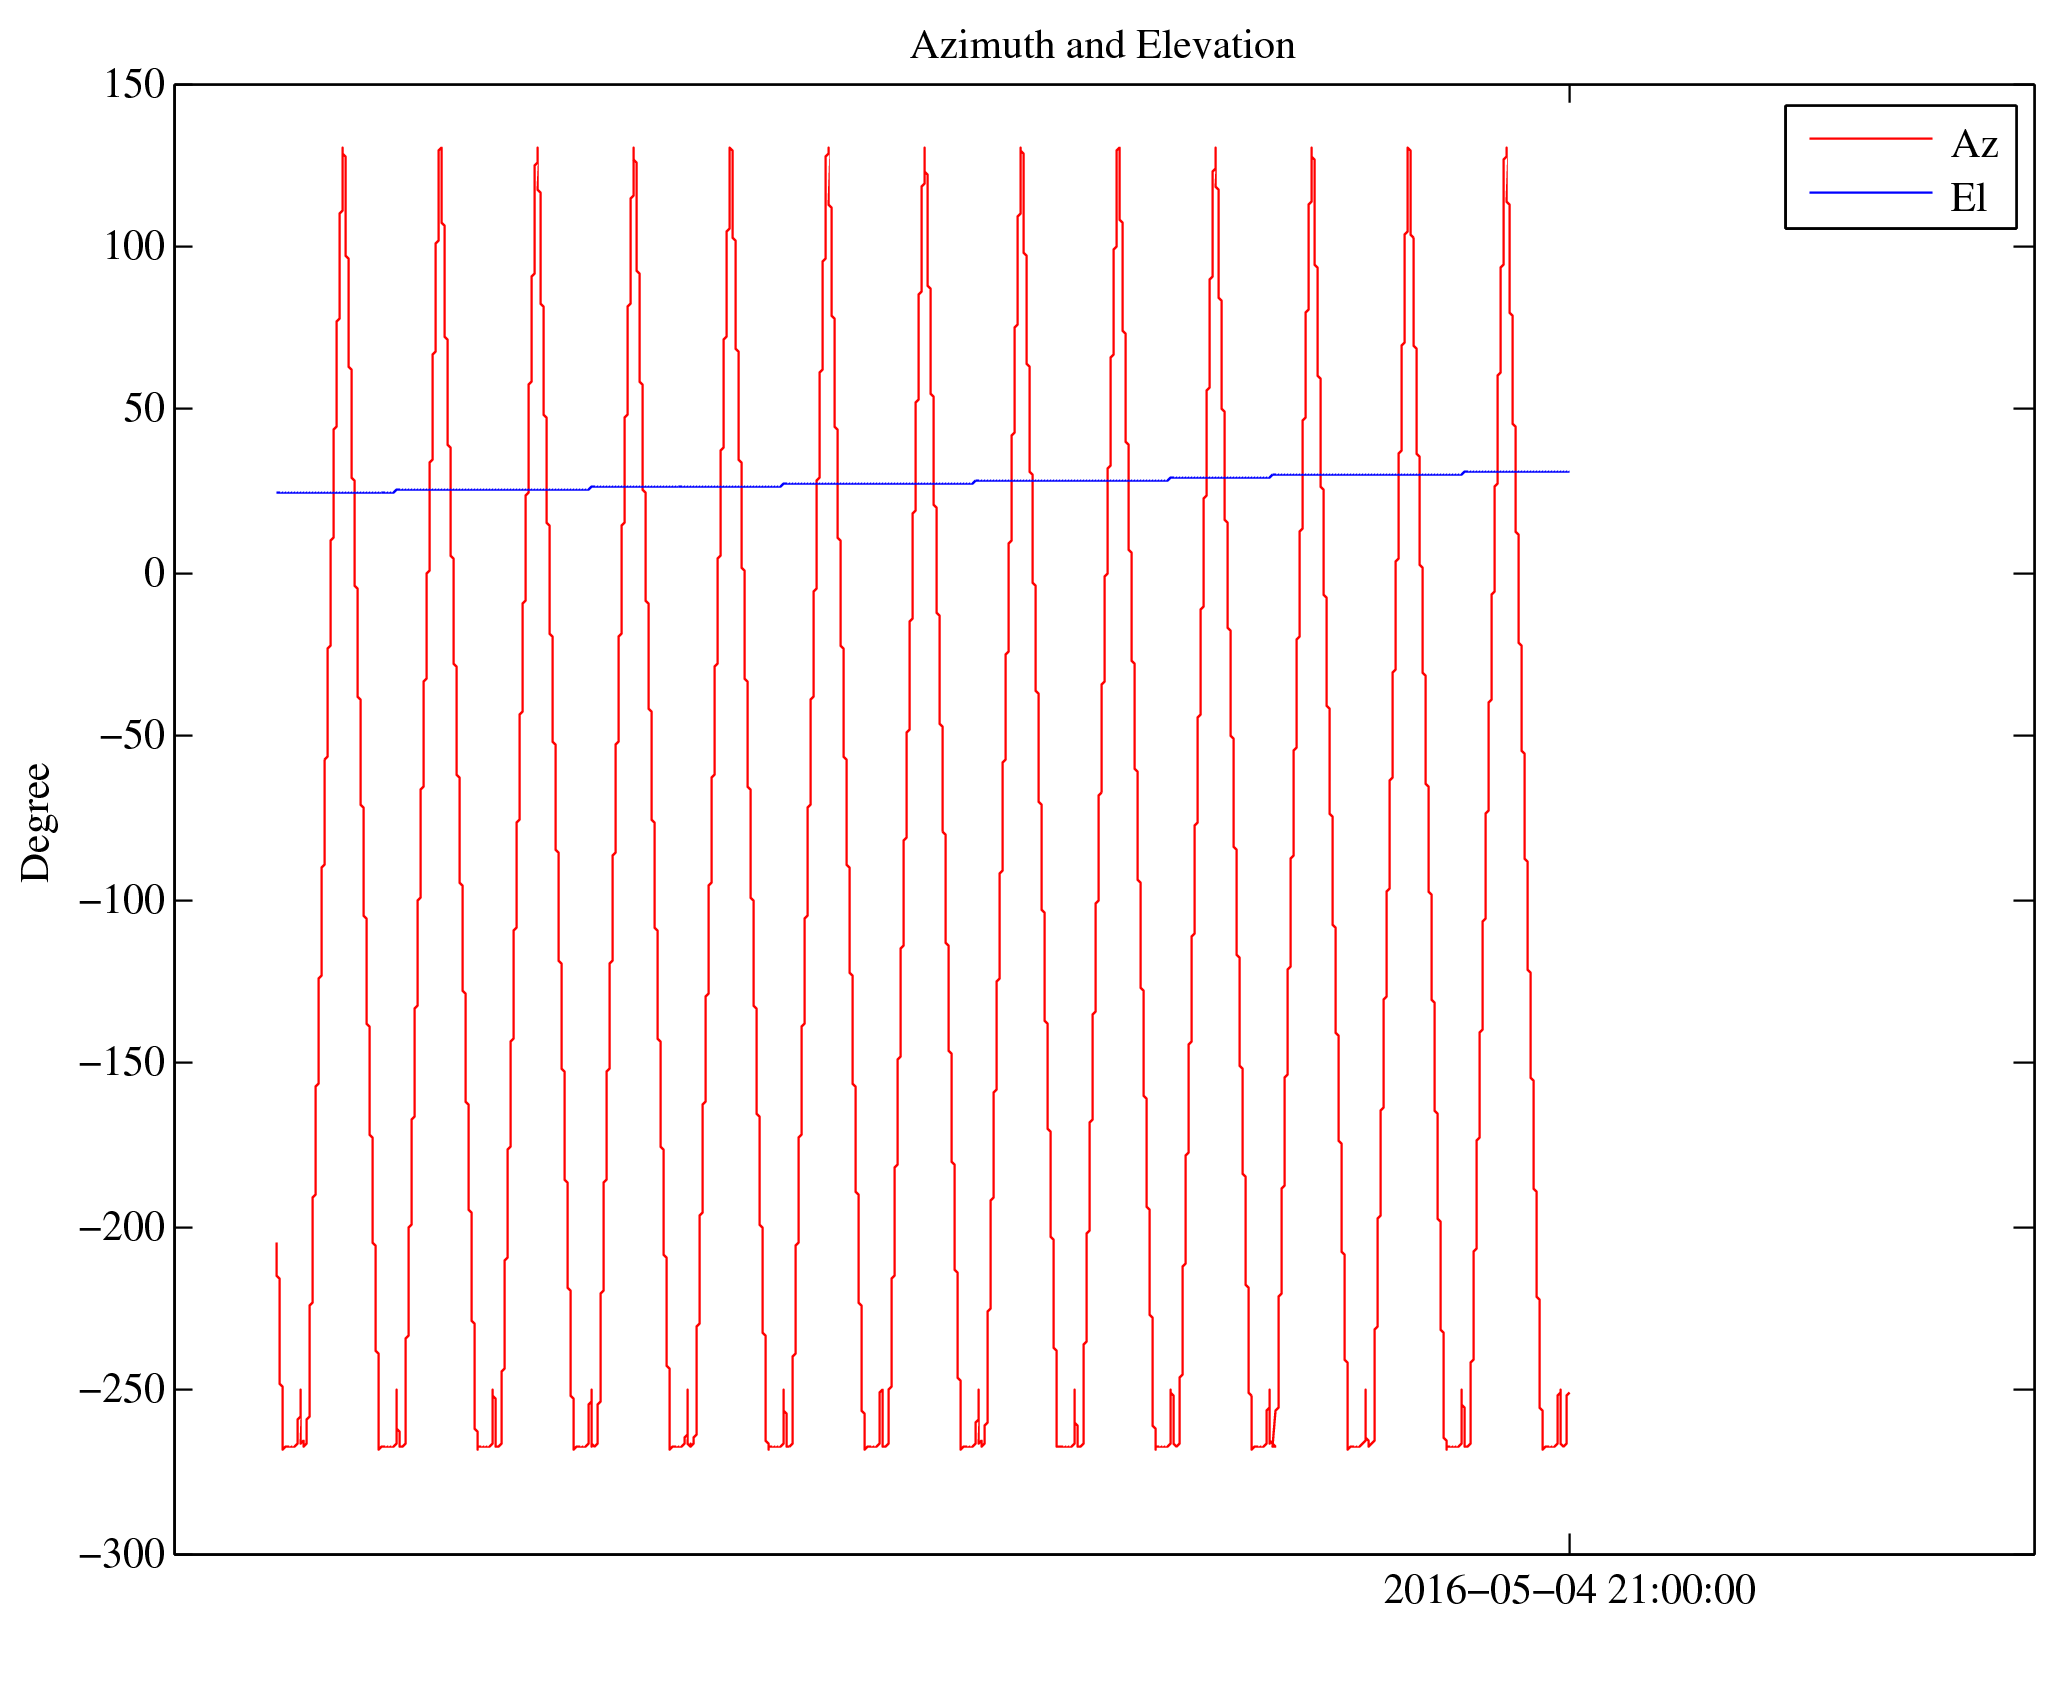The height and width of the screenshot is (1683, 2063).
Task: Click the blue line sample in legend
Action: click(x=1869, y=192)
